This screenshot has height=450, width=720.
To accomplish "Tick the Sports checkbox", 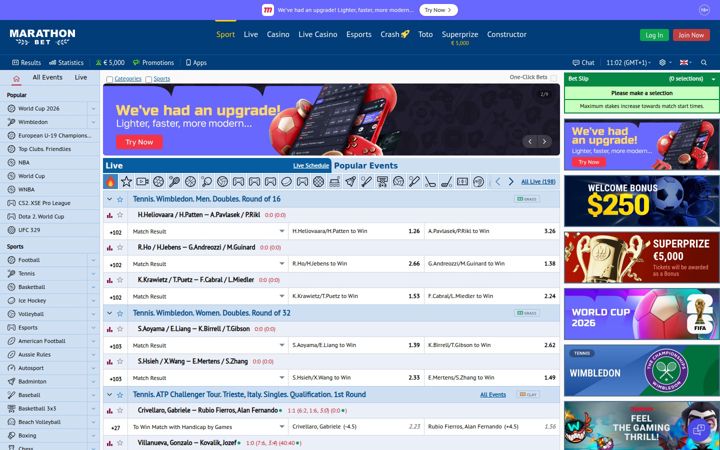I will tap(148, 79).
